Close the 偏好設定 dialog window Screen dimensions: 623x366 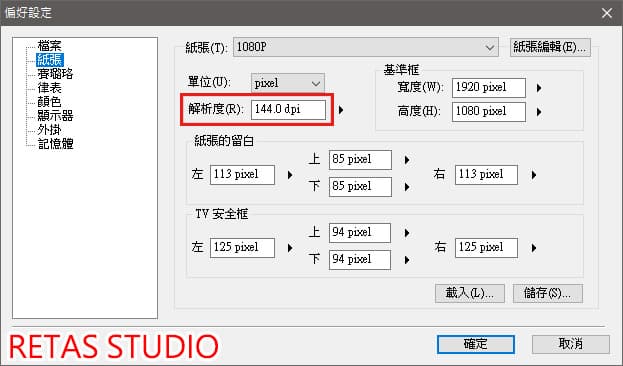[x=607, y=13]
